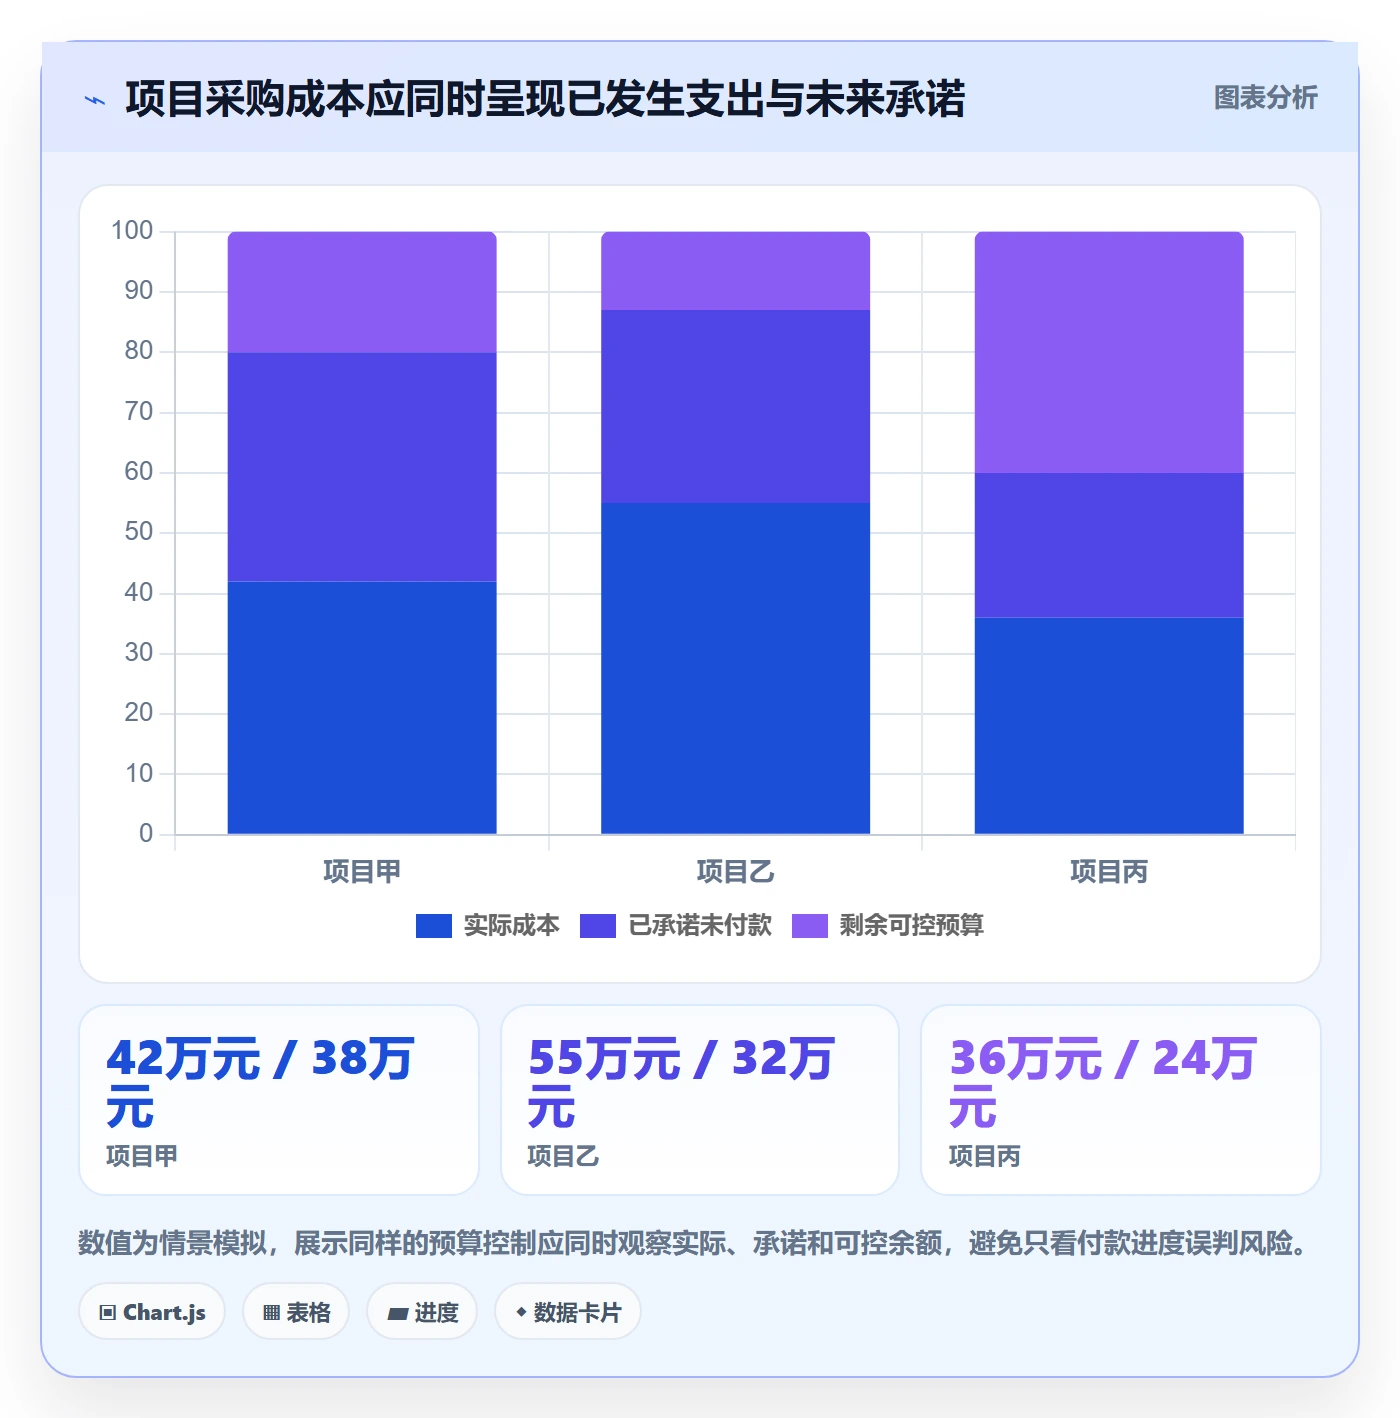Click the lightning icon beside the title

tap(95, 100)
